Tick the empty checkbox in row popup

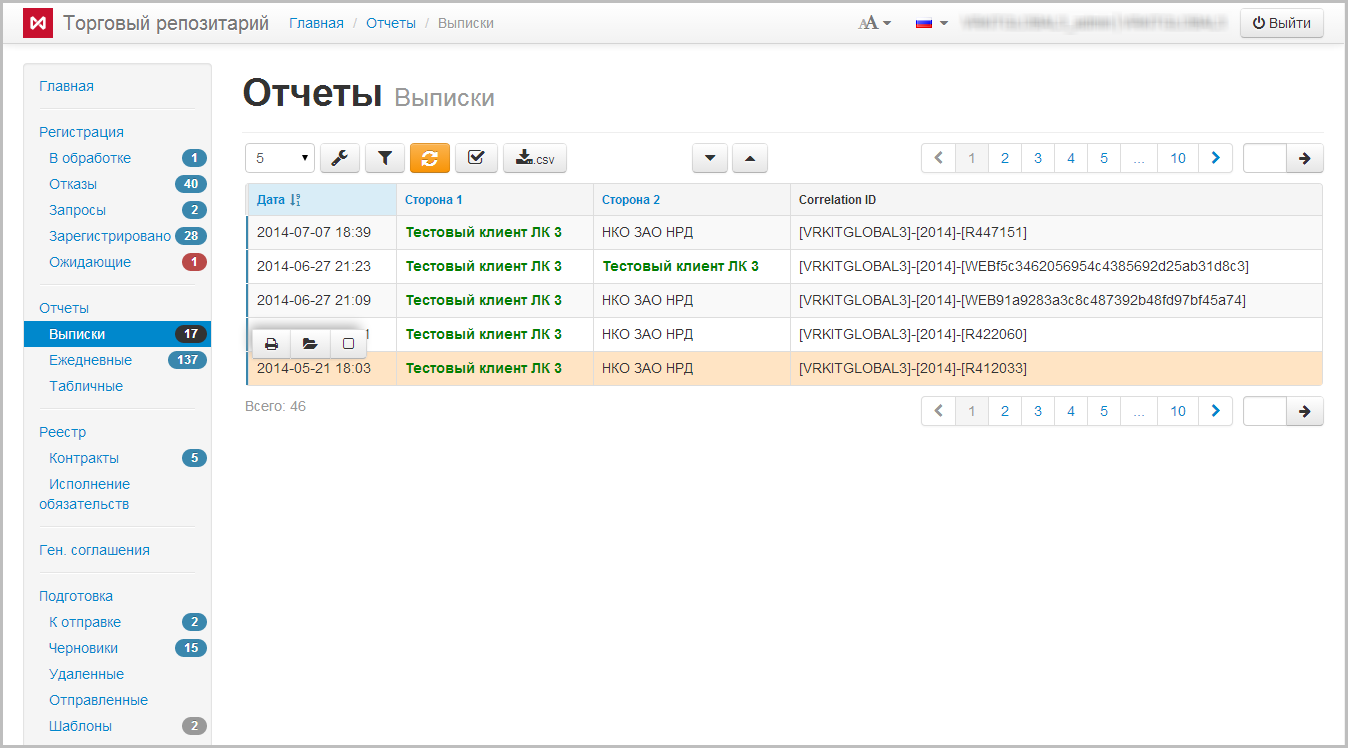[x=348, y=344]
